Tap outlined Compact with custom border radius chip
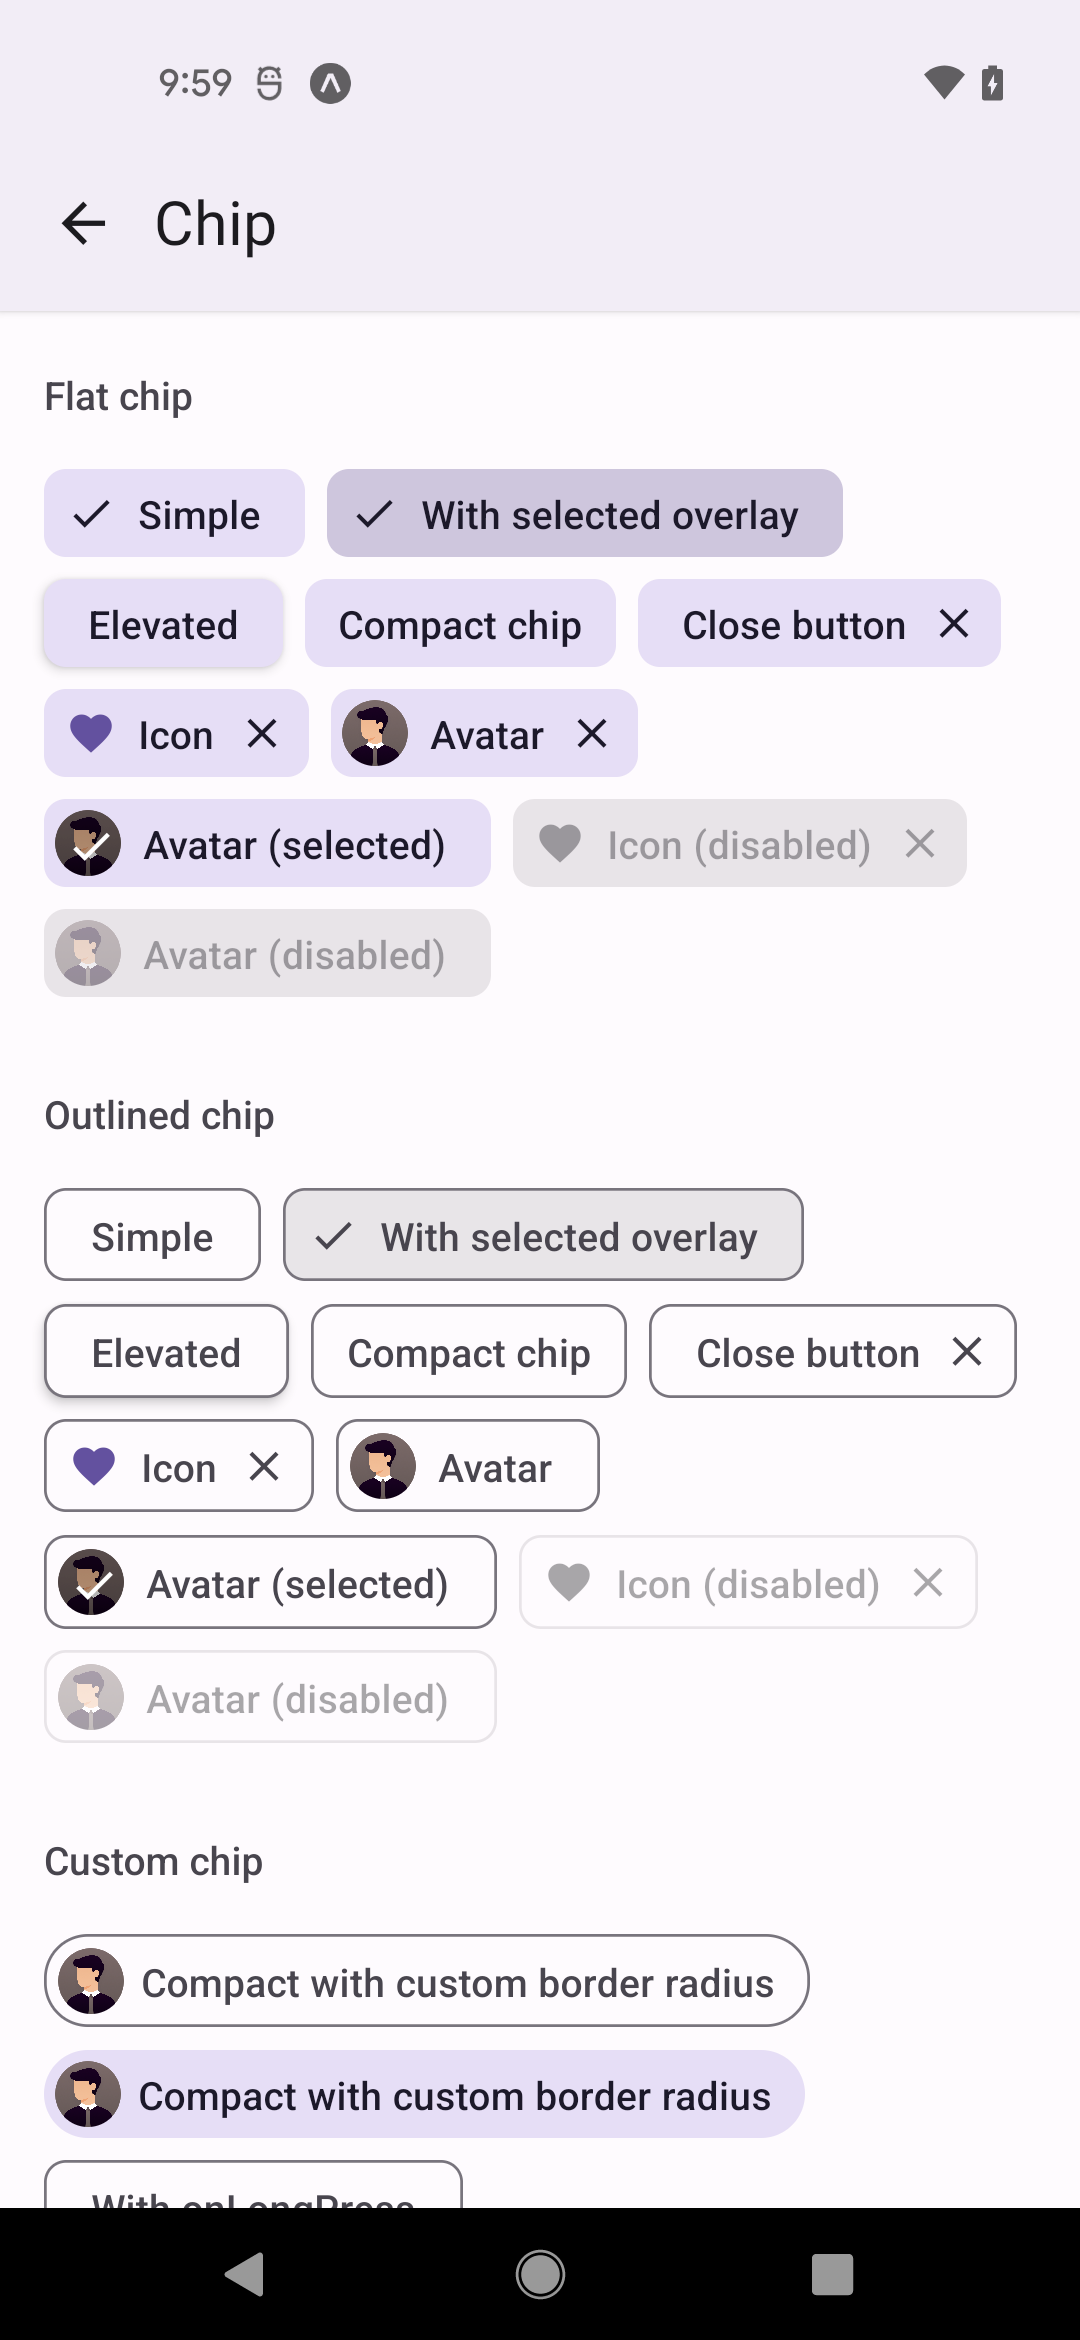 427,1982
